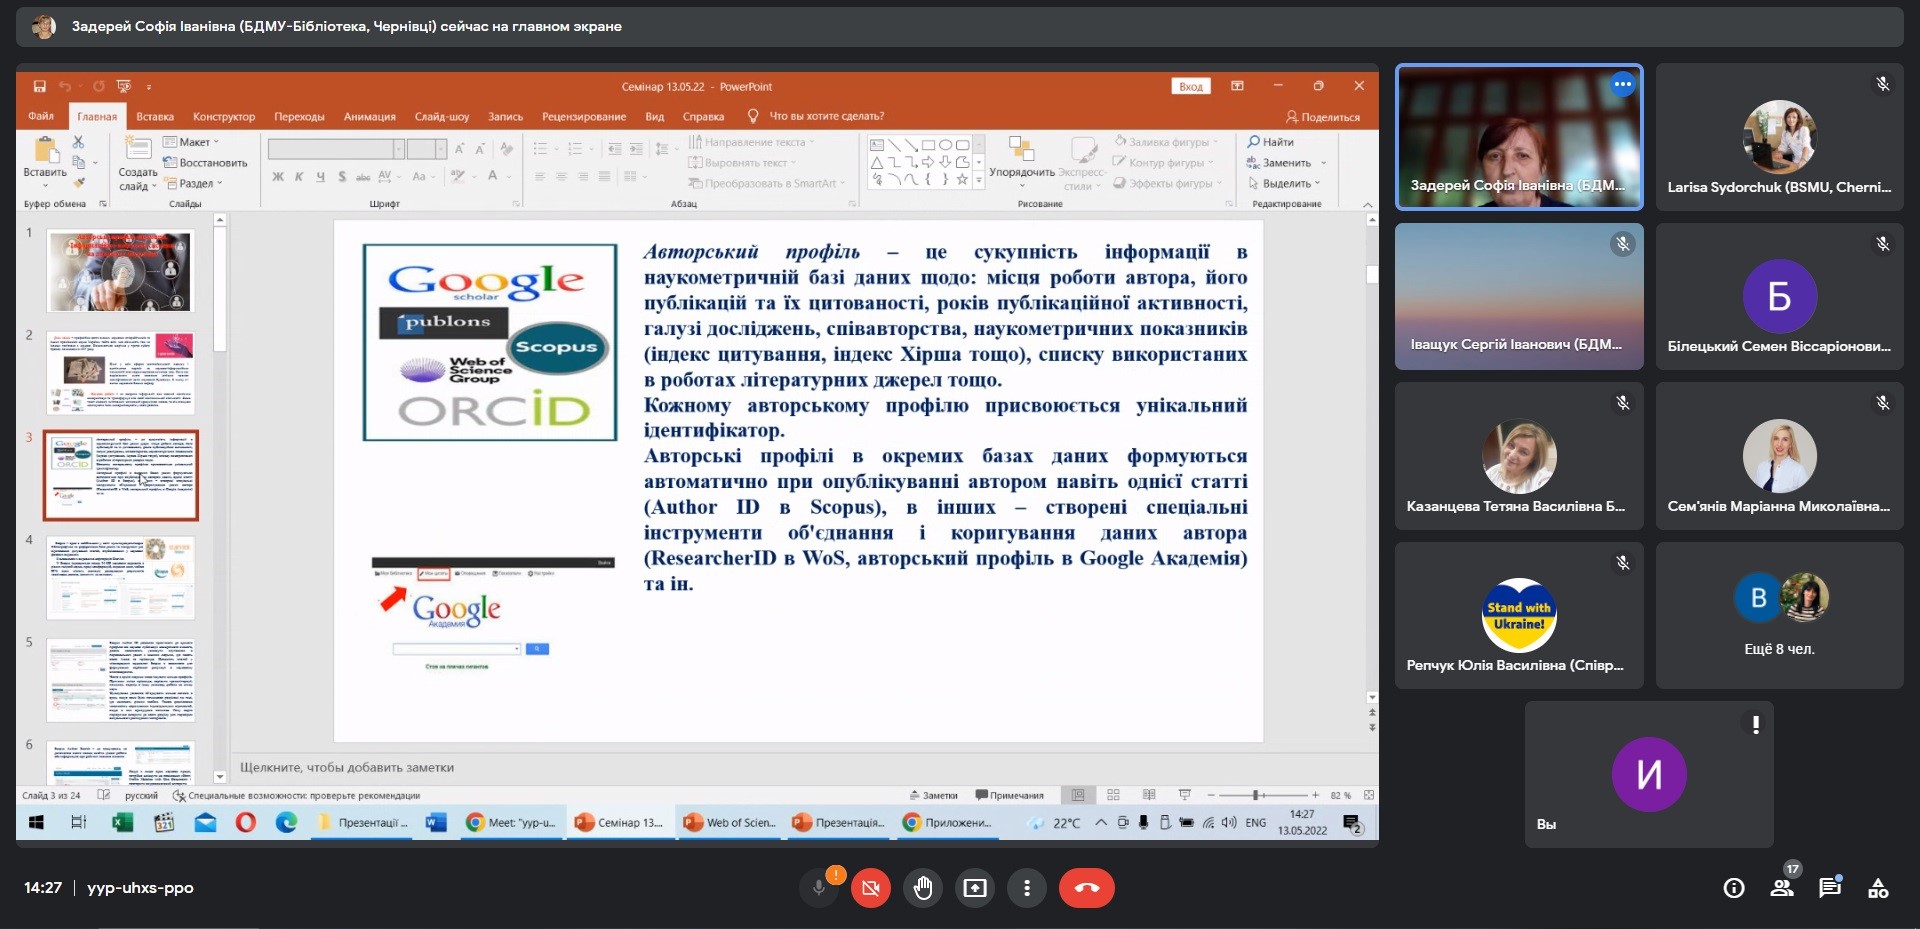
Task: Click the Windows Start button
Action: click(37, 822)
